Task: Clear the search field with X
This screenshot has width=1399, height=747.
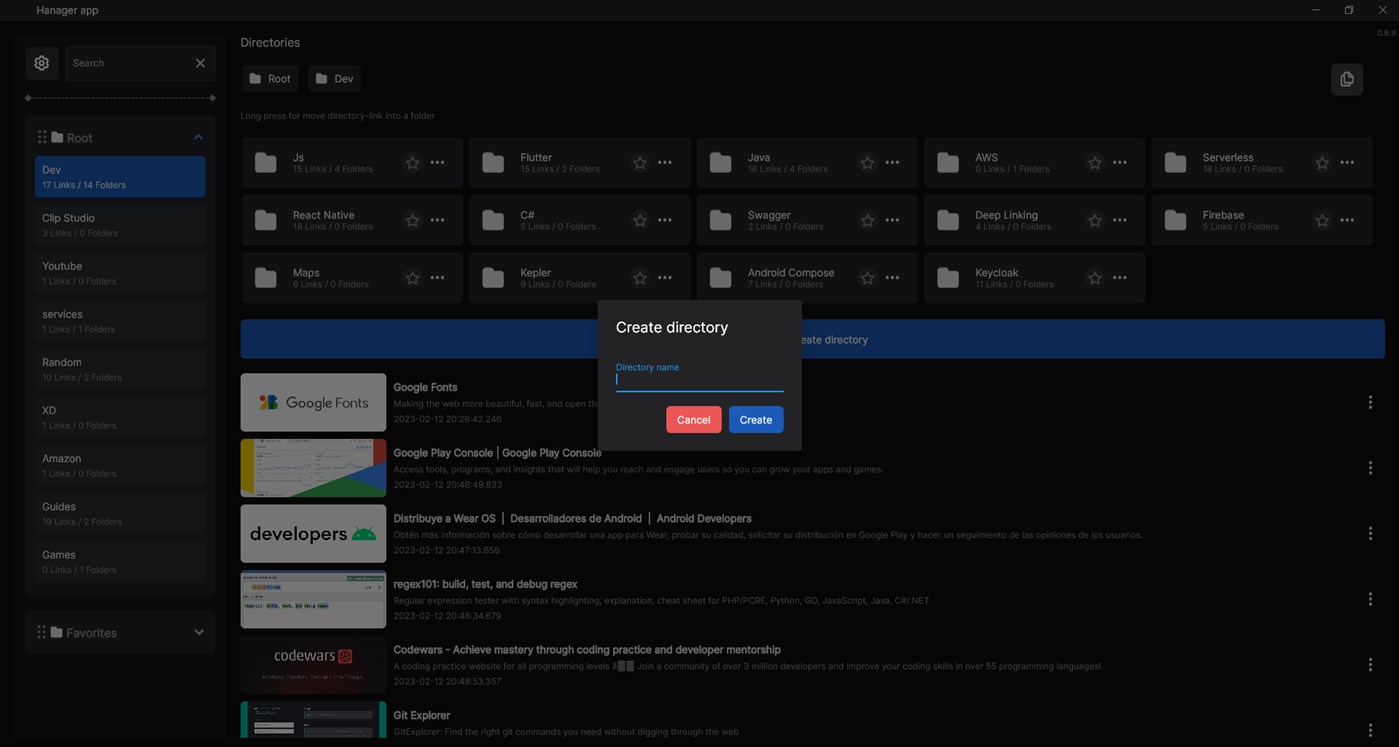Action: pyautogui.click(x=200, y=63)
